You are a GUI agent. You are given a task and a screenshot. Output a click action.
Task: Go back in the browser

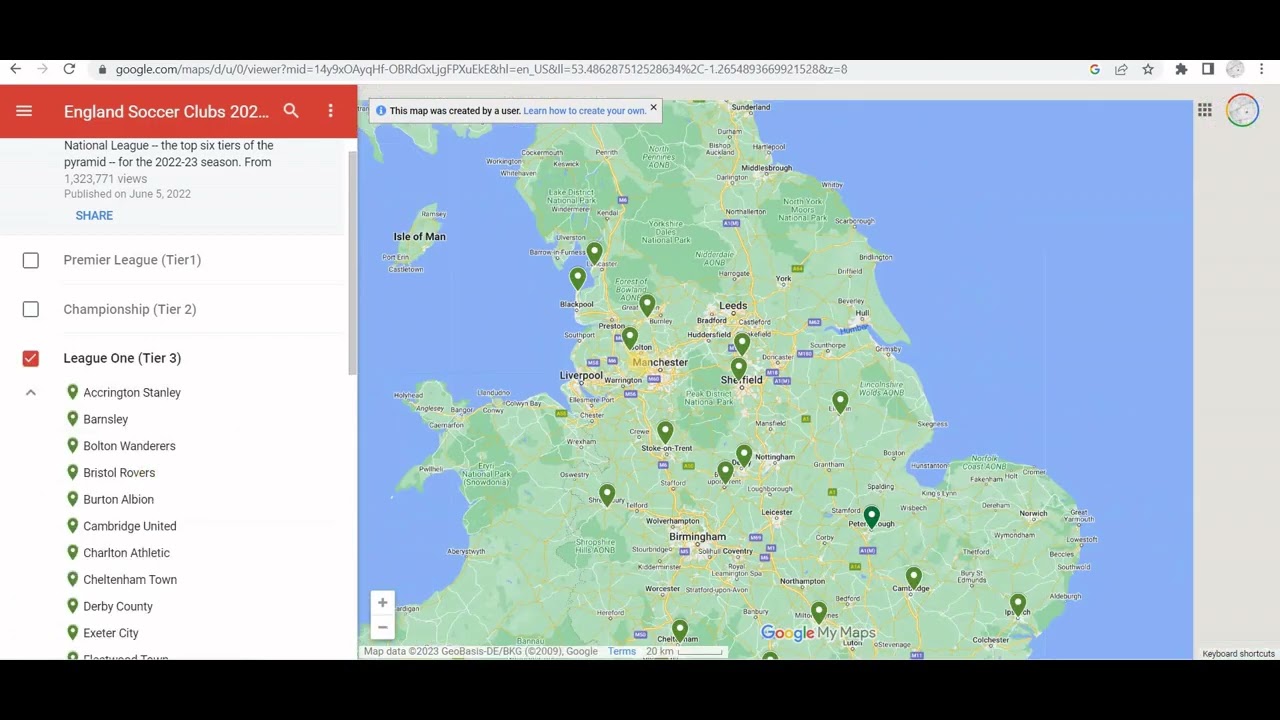(x=15, y=69)
